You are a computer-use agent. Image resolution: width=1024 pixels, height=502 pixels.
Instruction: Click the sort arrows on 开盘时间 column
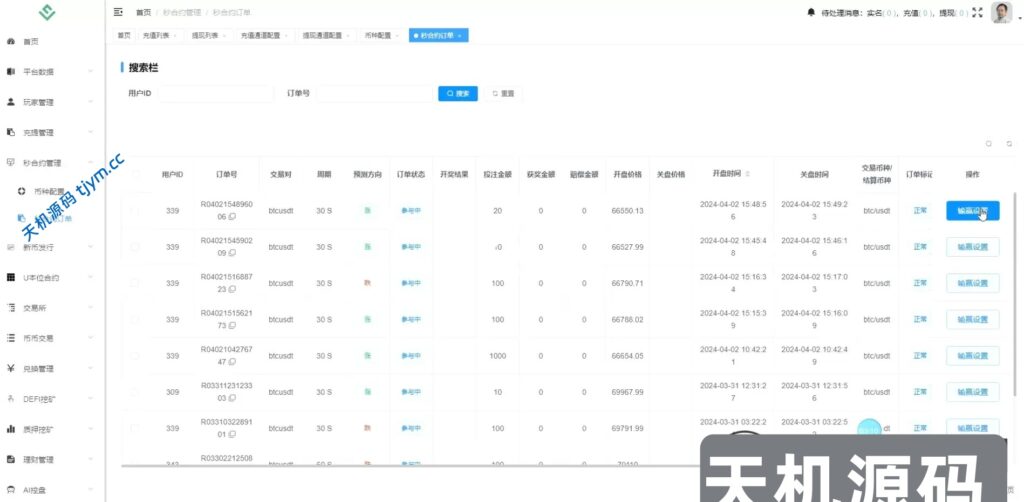tap(746, 173)
